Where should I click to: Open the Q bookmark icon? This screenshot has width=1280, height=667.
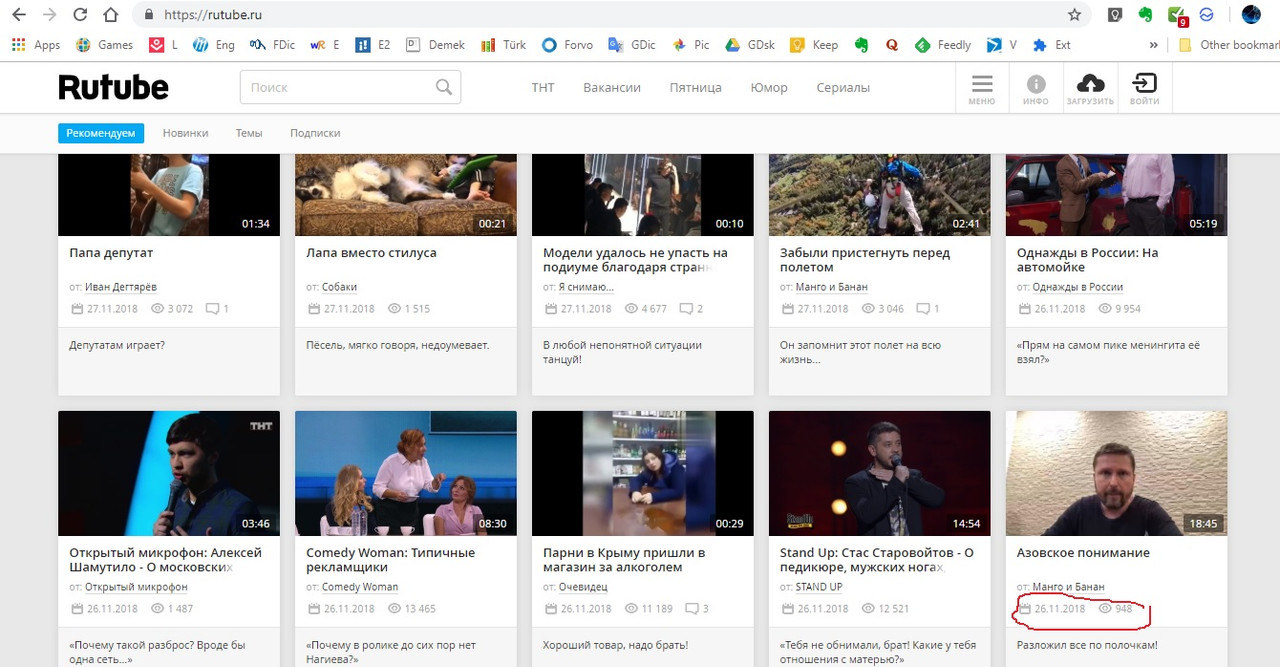[x=892, y=45]
